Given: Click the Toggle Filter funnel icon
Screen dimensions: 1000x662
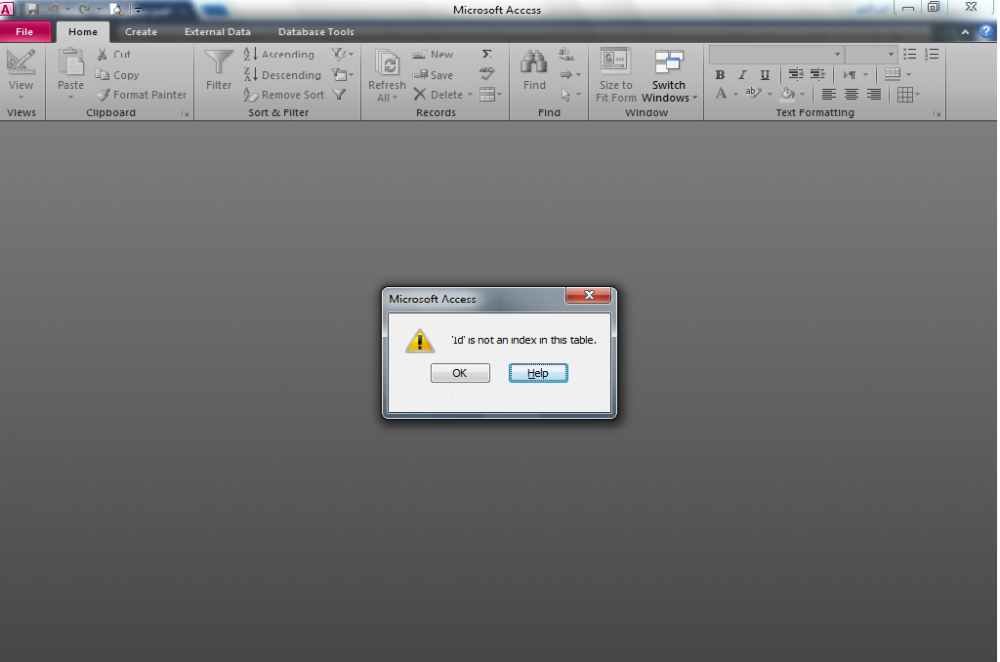Looking at the screenshot, I should coord(339,94).
